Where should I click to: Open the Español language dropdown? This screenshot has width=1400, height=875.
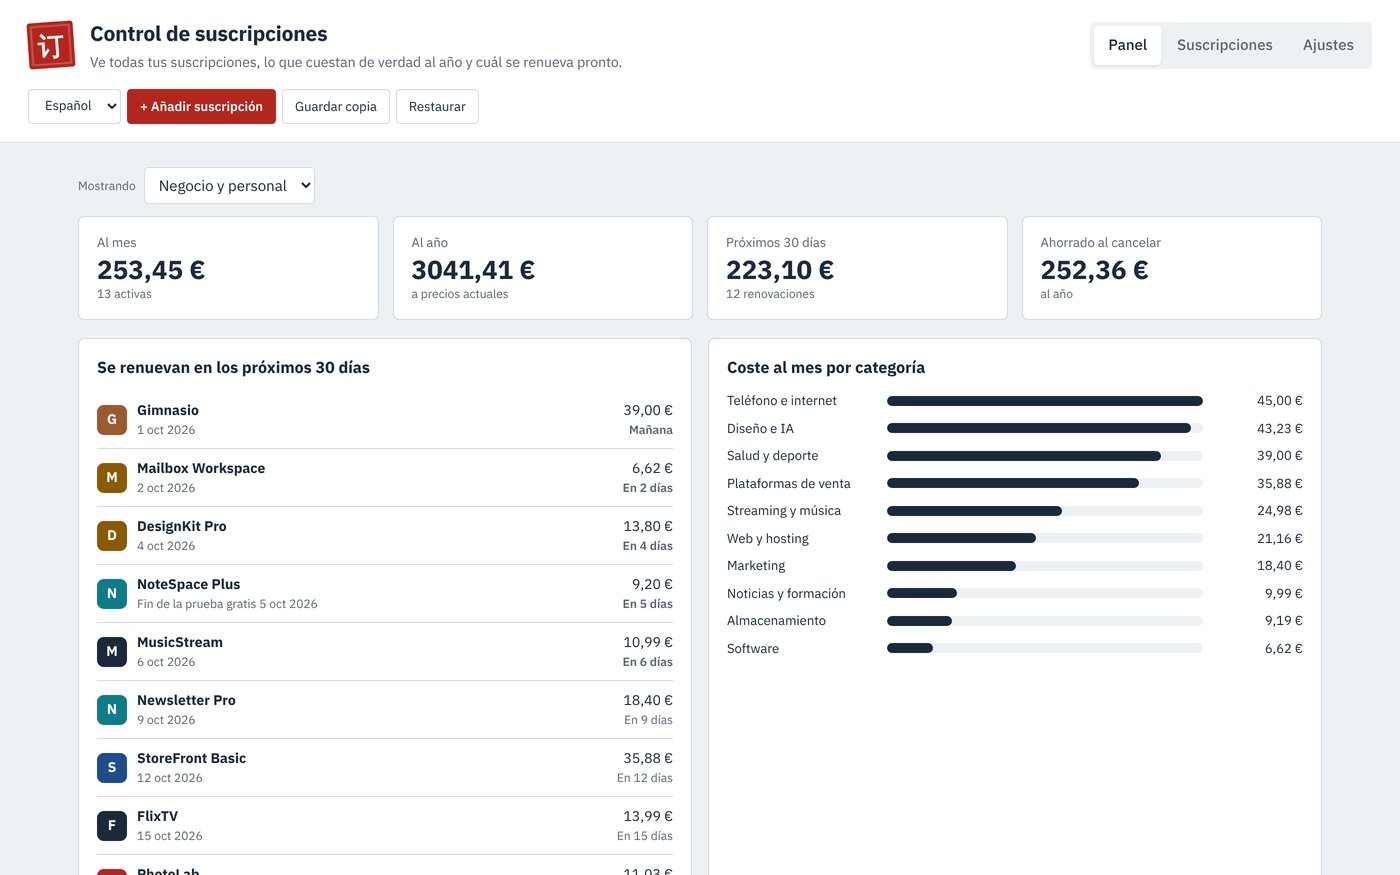(75, 106)
